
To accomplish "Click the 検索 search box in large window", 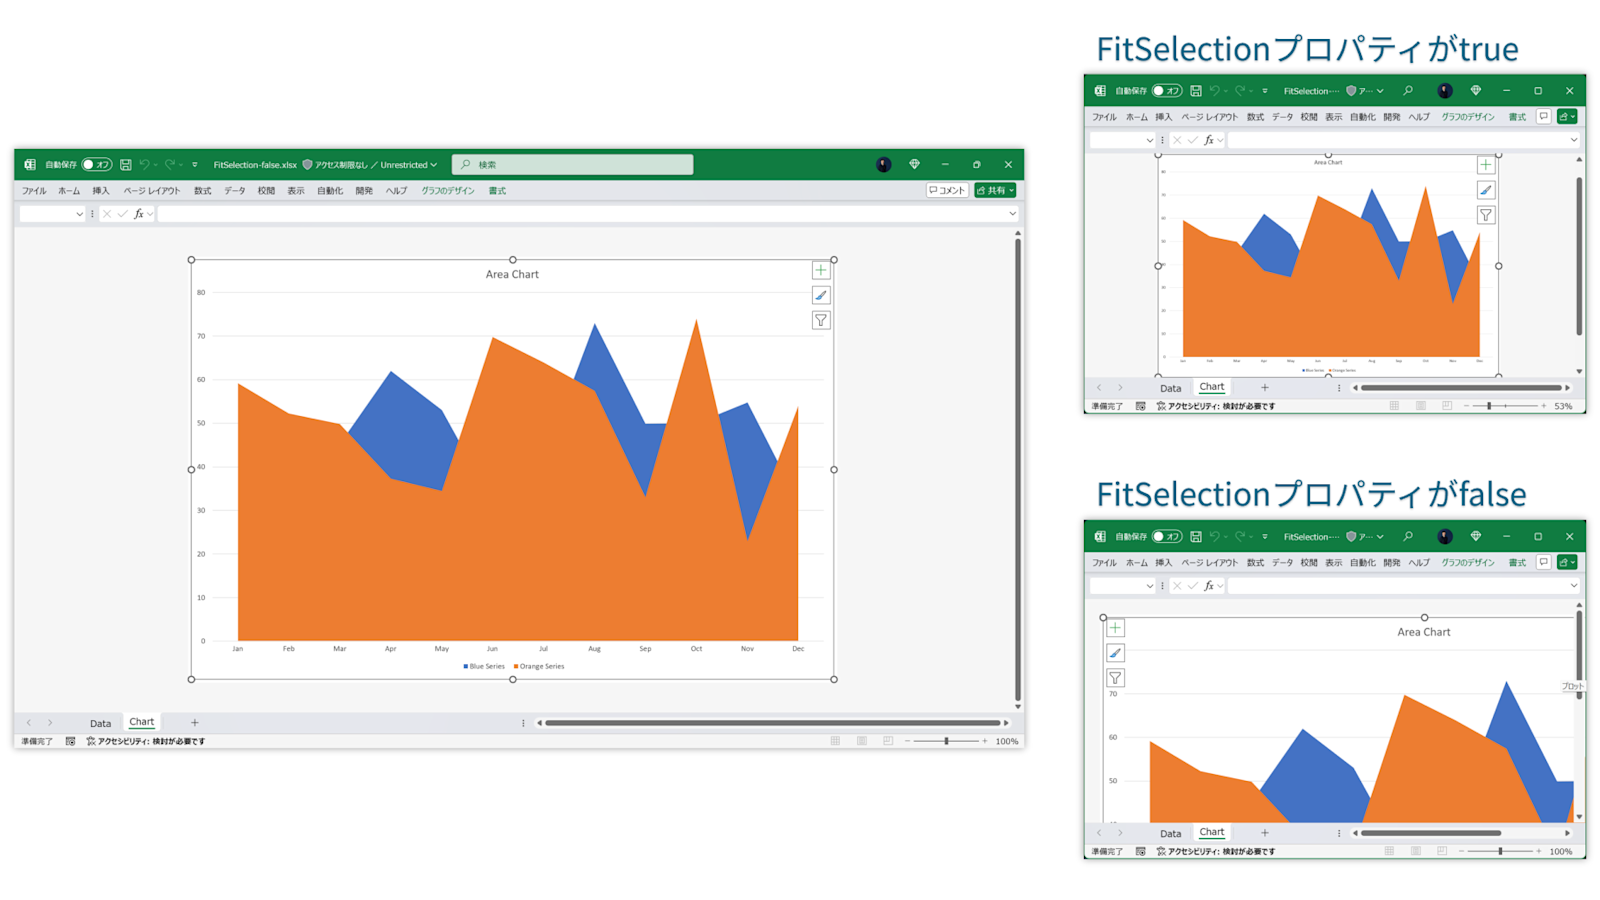I will (573, 165).
